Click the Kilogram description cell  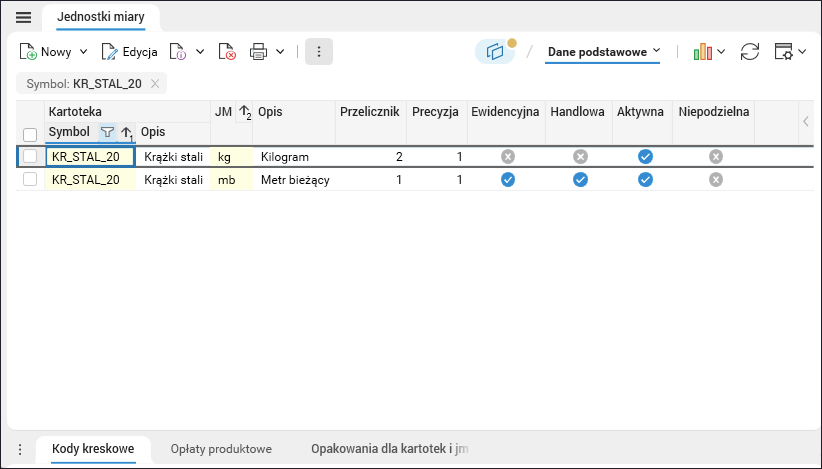pos(294,157)
